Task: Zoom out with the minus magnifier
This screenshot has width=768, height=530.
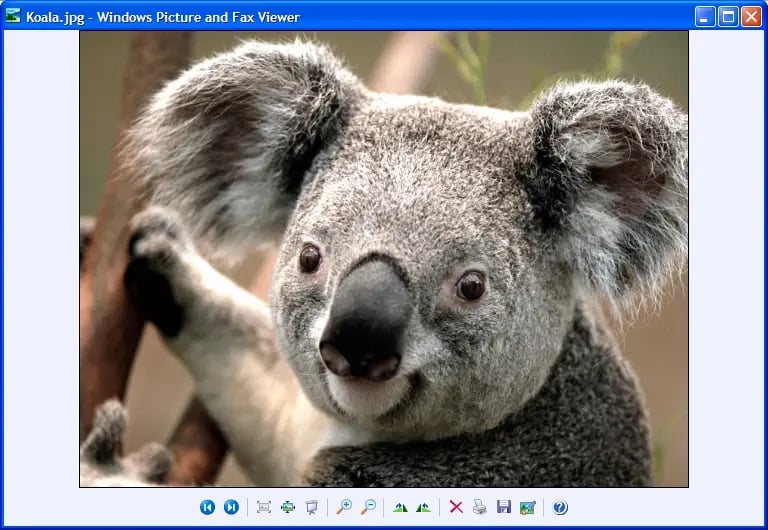Action: point(368,507)
